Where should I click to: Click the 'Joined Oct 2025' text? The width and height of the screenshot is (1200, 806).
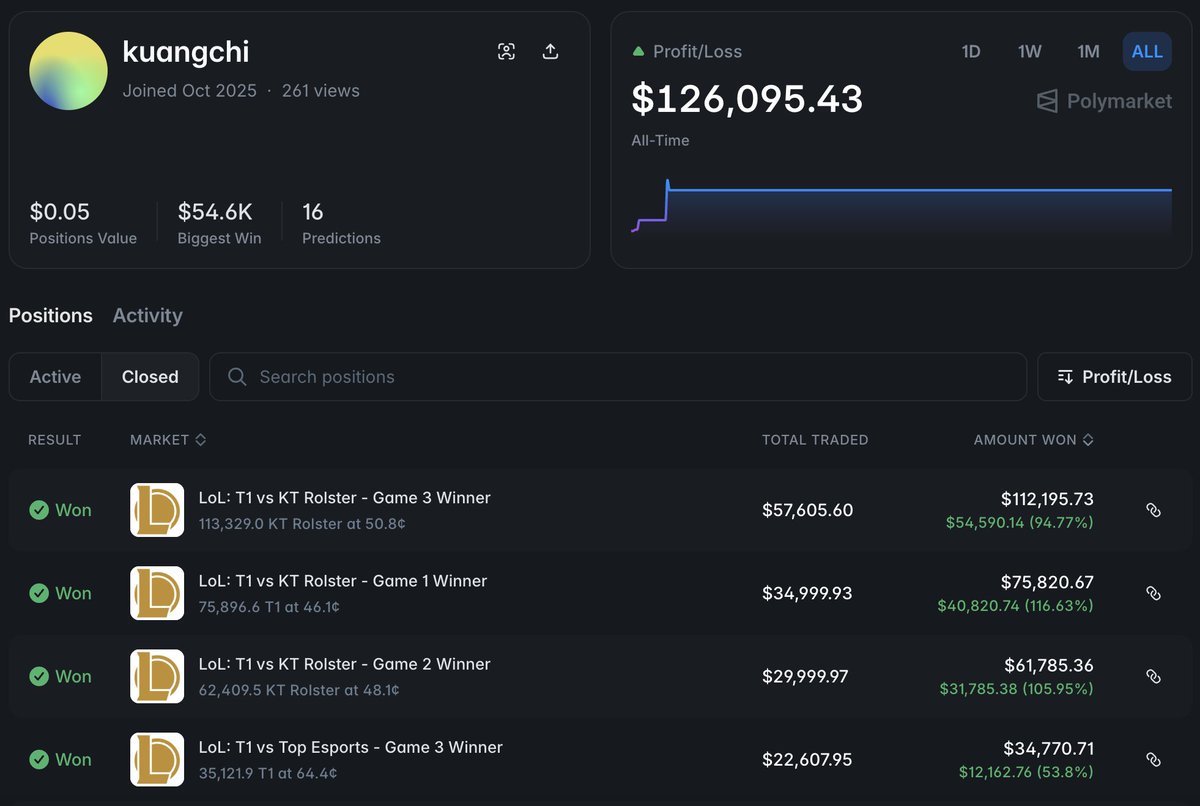[x=189, y=90]
